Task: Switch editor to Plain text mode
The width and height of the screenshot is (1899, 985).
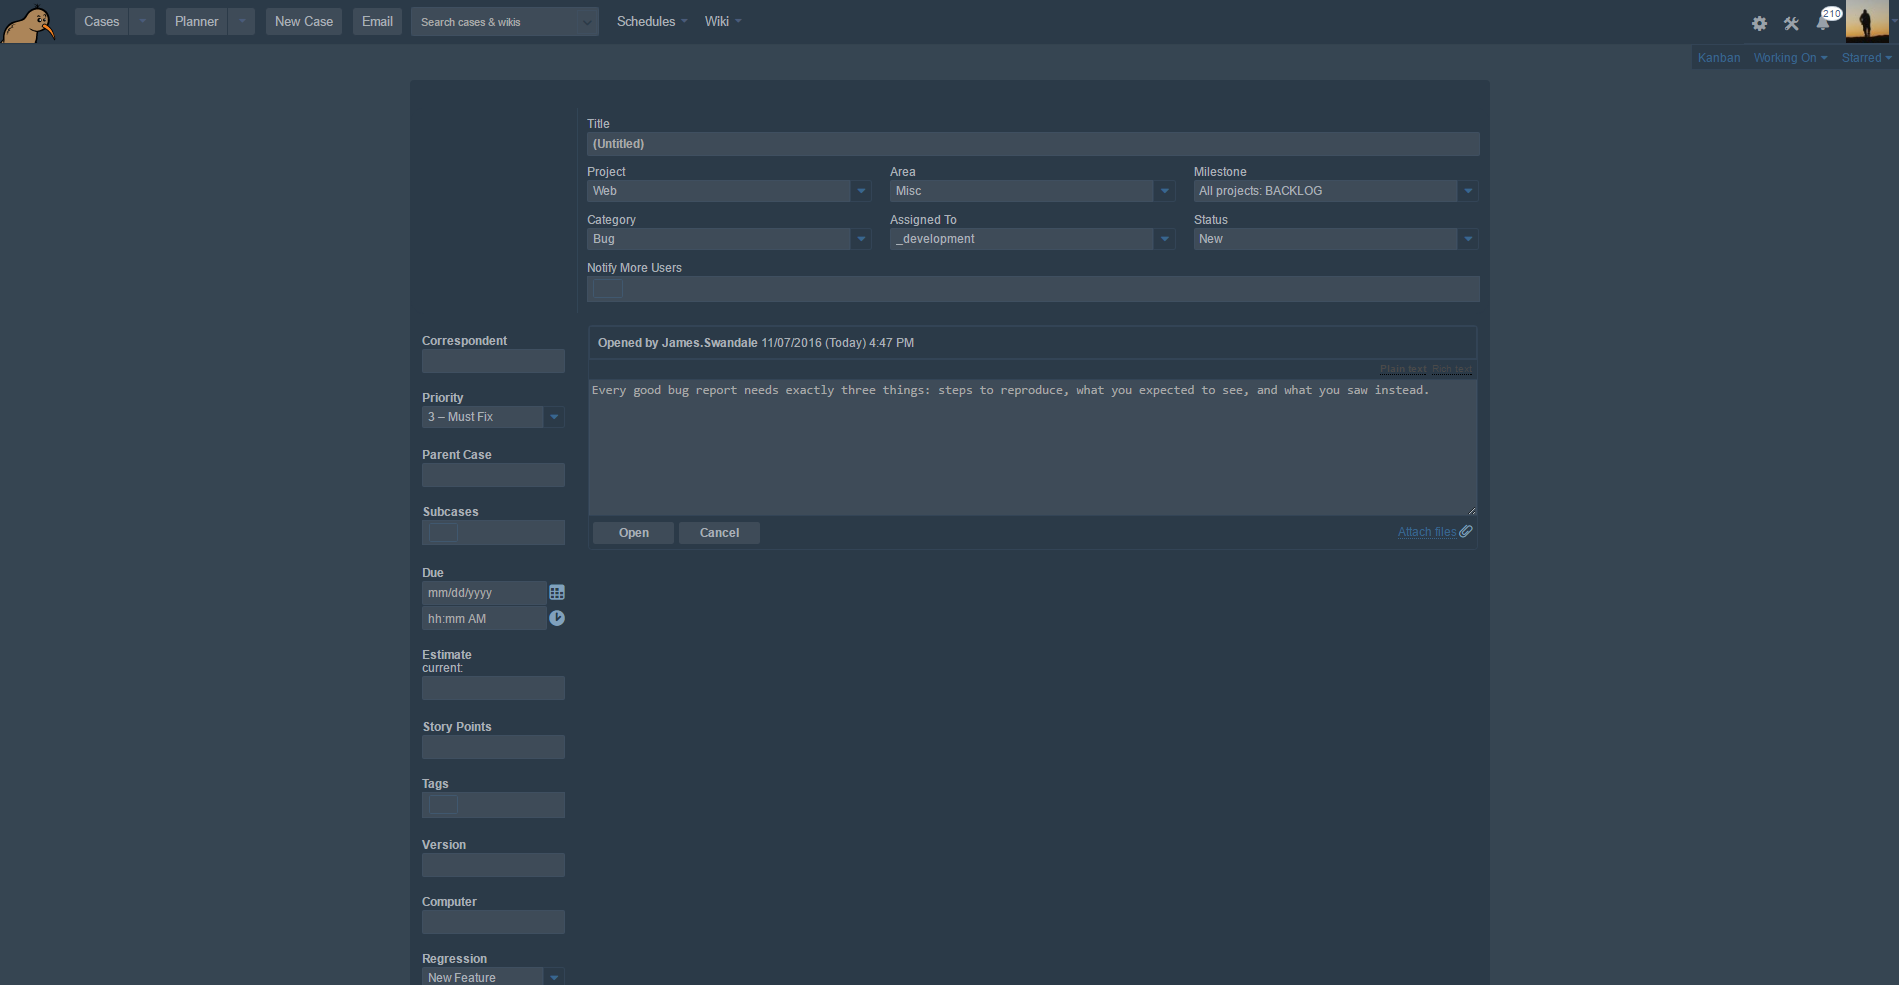Action: 1403,370
